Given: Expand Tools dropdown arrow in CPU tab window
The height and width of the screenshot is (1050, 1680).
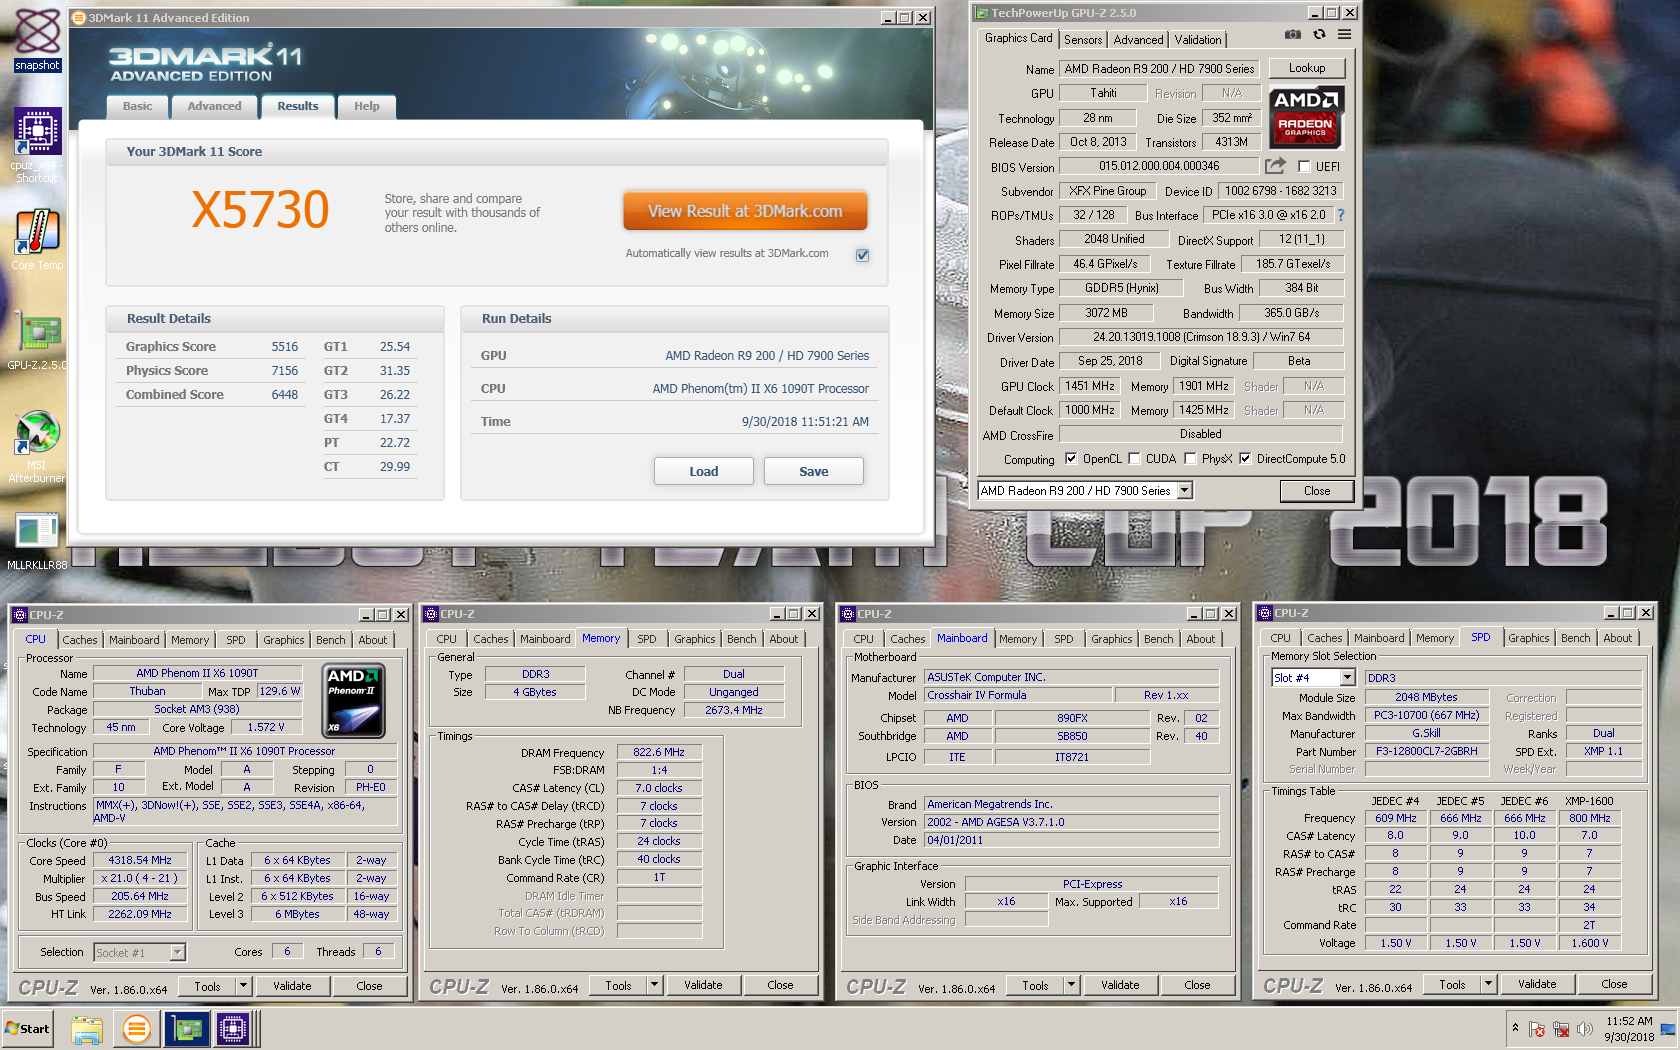Looking at the screenshot, I should [x=243, y=986].
